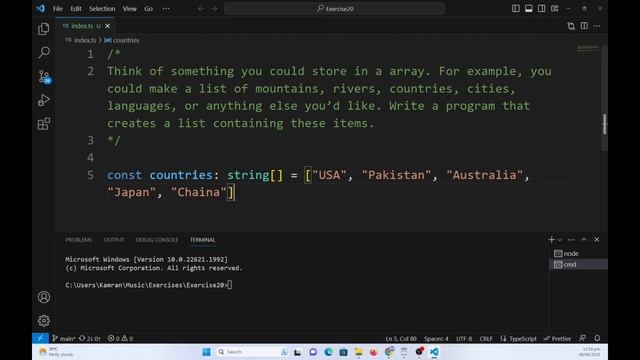Click the Exercise20 command center search box
The width and height of the screenshot is (640, 360).
(334, 9)
